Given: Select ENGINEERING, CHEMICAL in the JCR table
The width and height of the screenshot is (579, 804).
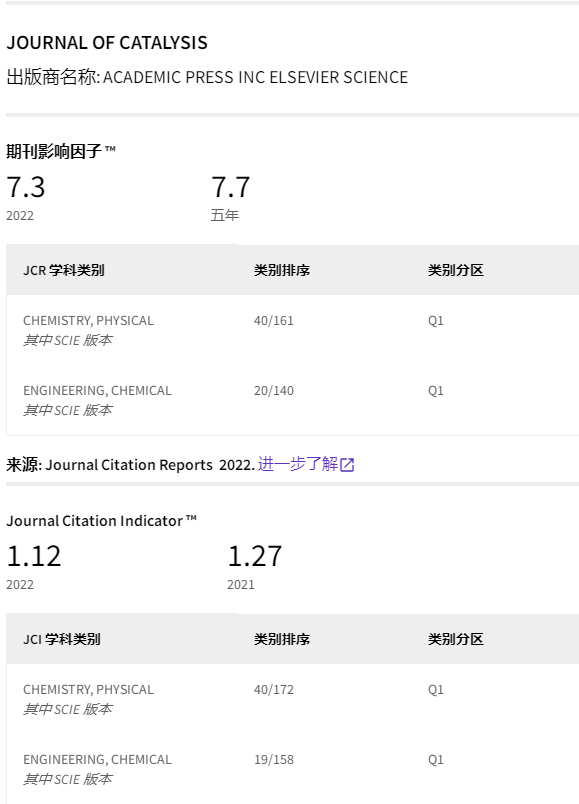Looking at the screenshot, I should click(x=97, y=391).
